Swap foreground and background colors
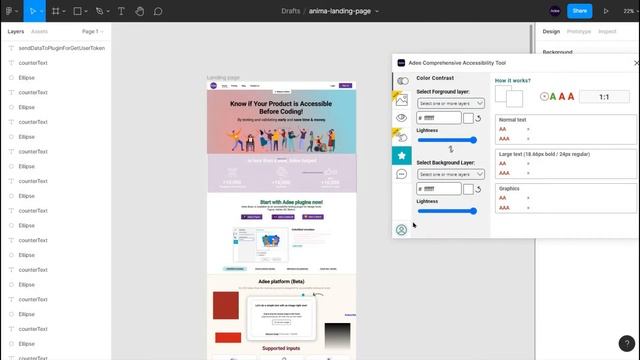Viewport: 640px width, 360px height. point(451,149)
